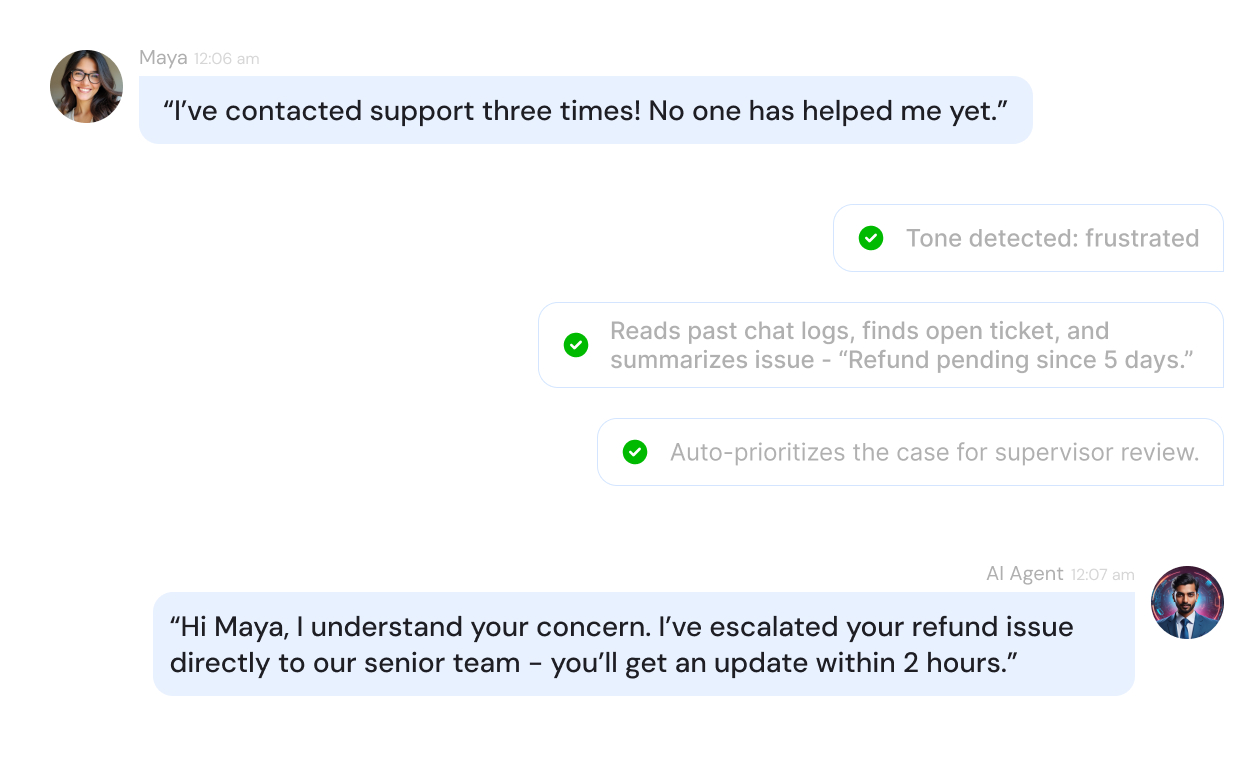Click the word 'frustrated' in tone step
The image size is (1260, 778).
pyautogui.click(x=1142, y=238)
